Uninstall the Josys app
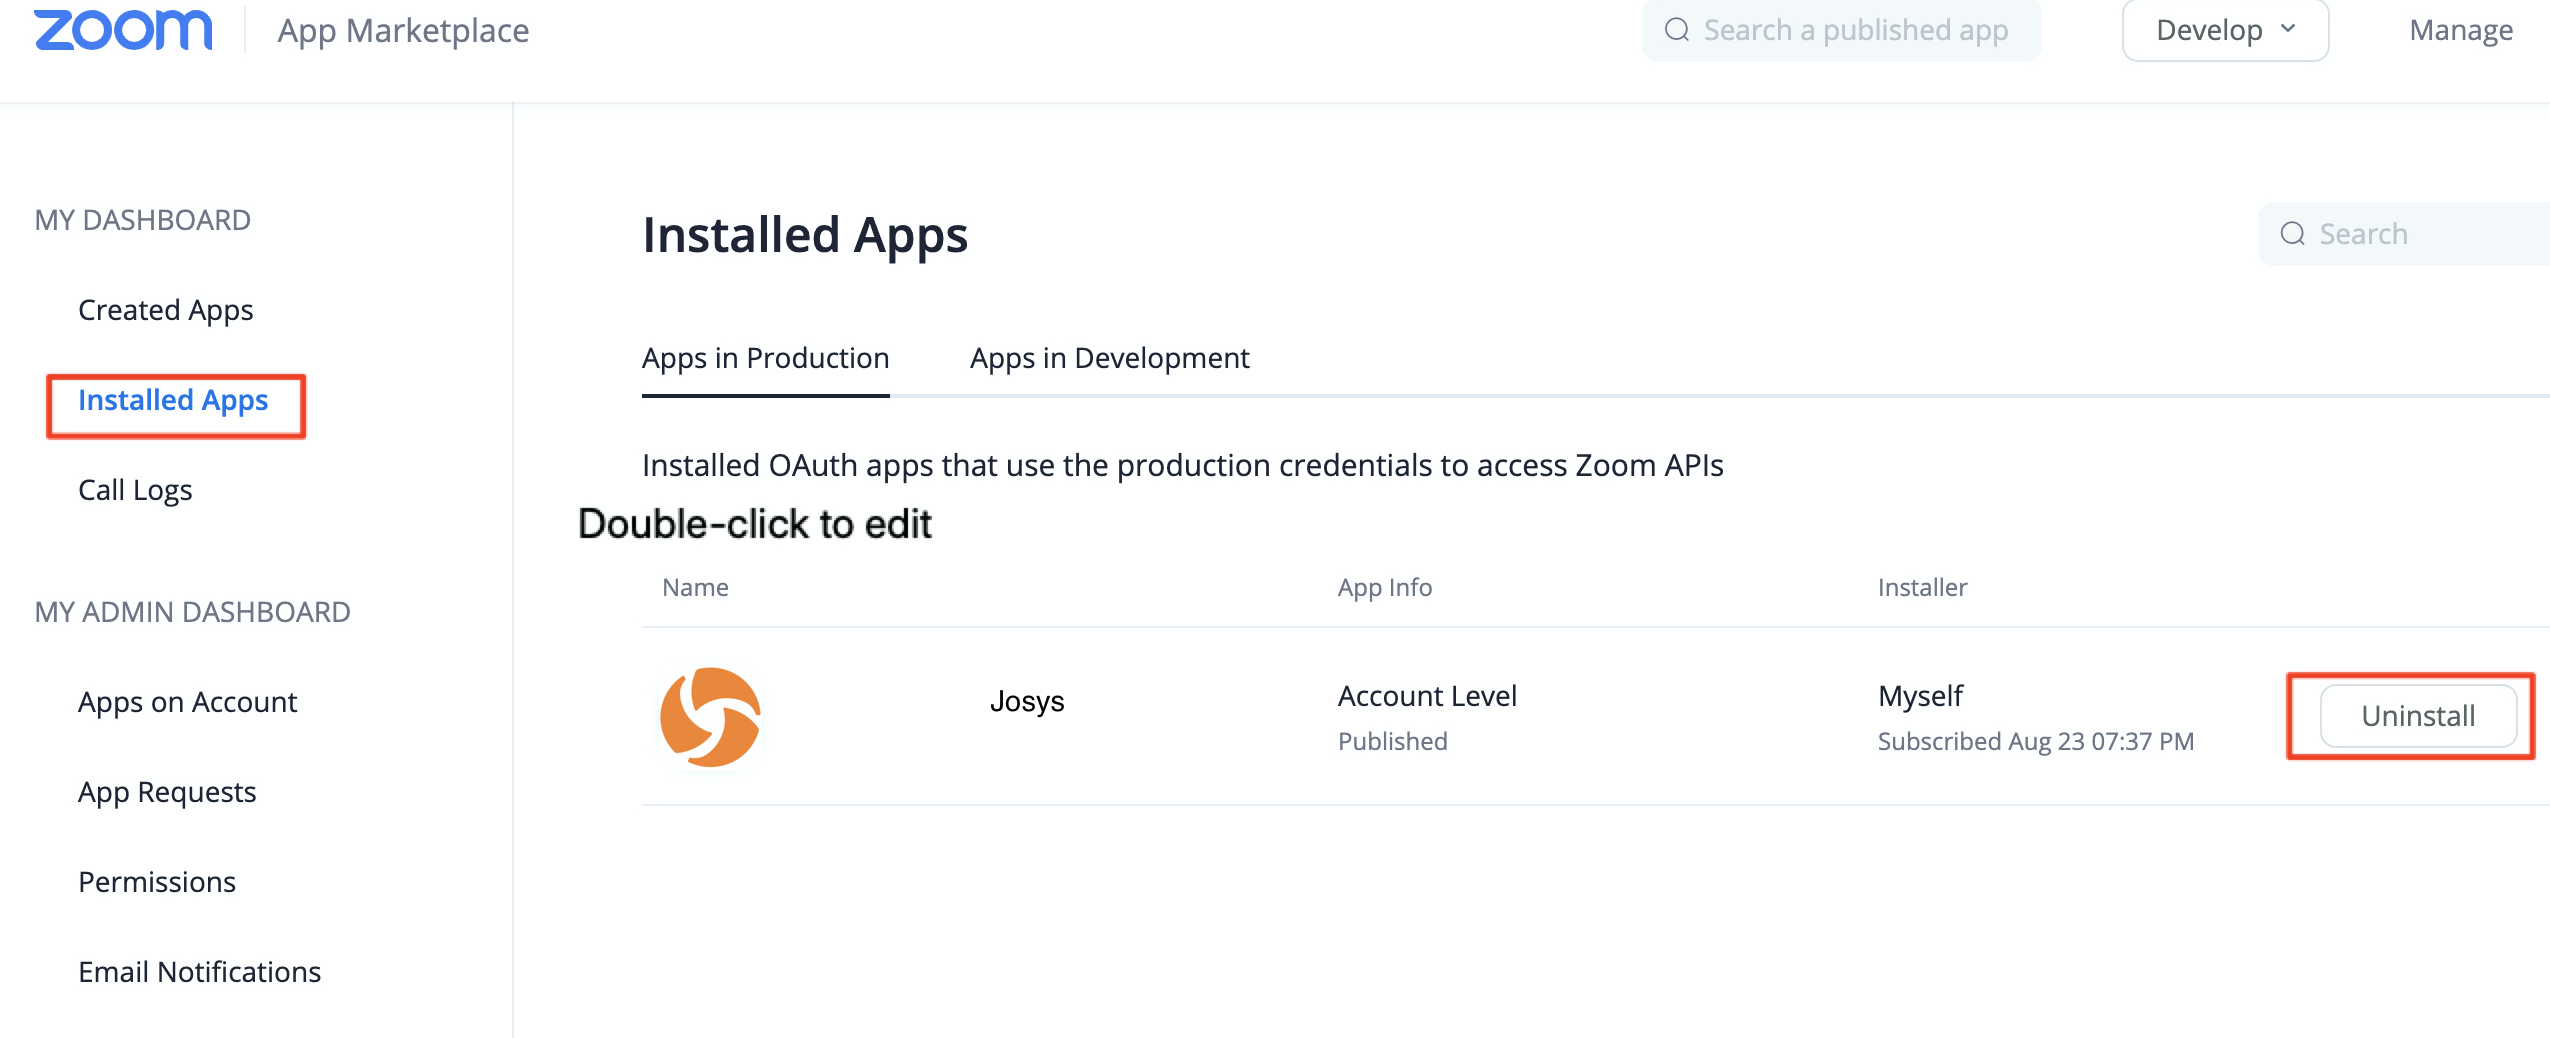Image resolution: width=2550 pixels, height=1038 pixels. [2417, 716]
